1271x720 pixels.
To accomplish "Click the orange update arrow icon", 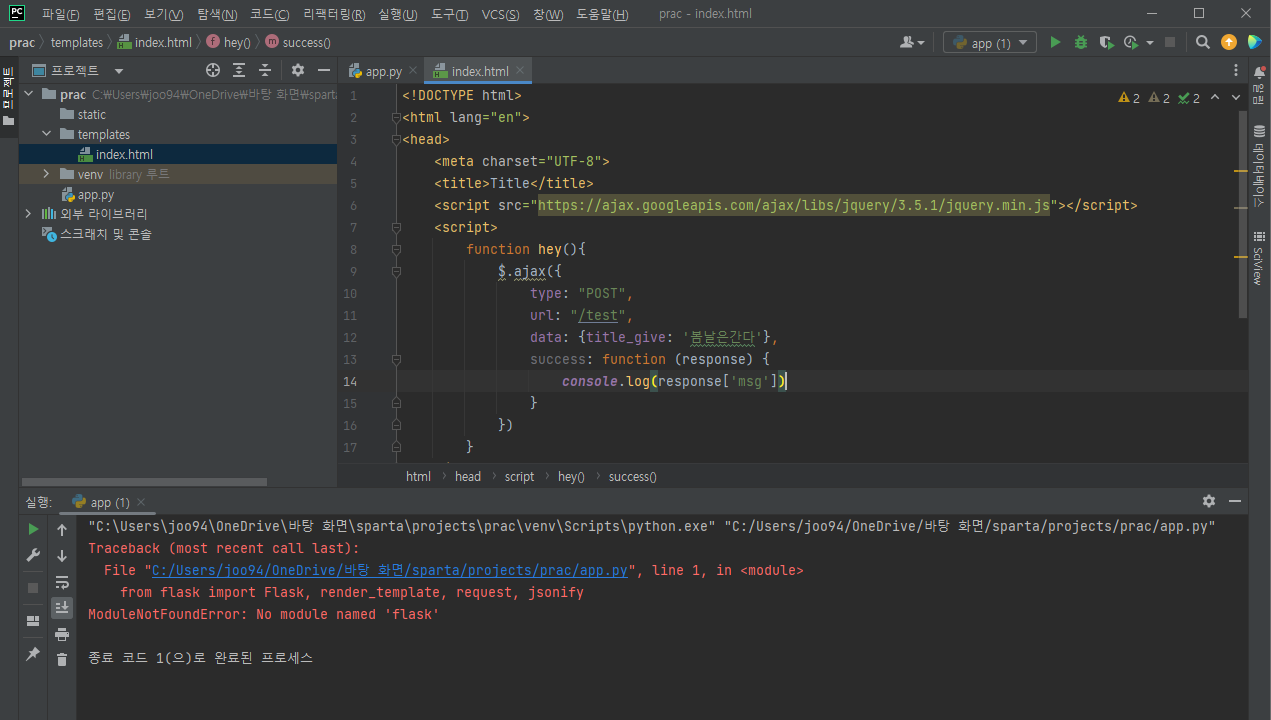I will pos(1229,43).
